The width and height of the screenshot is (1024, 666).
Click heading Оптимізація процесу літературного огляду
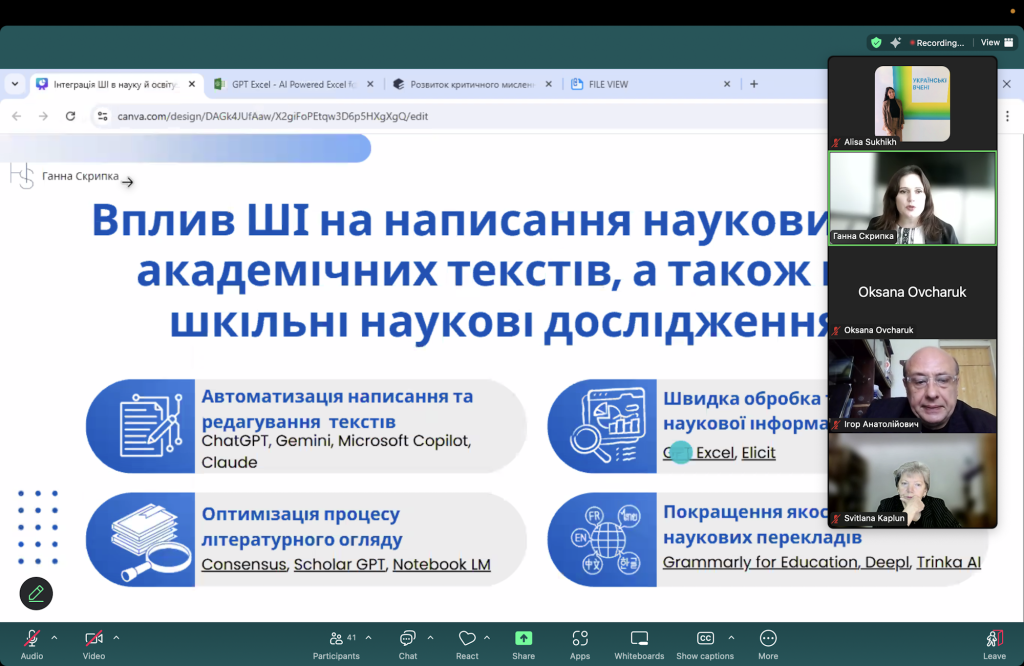click(302, 526)
